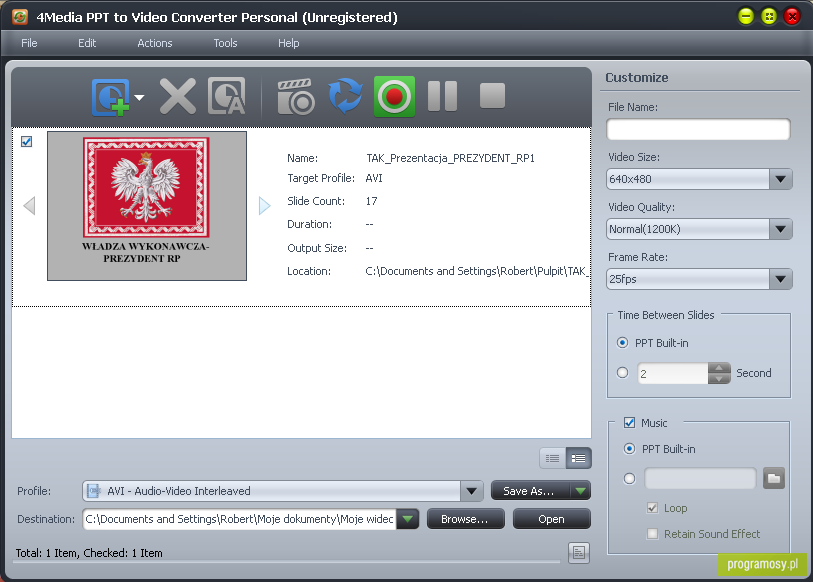This screenshot has height=582, width=813.
Task: Expand the Destination path dropdown arrow
Action: [x=408, y=519]
